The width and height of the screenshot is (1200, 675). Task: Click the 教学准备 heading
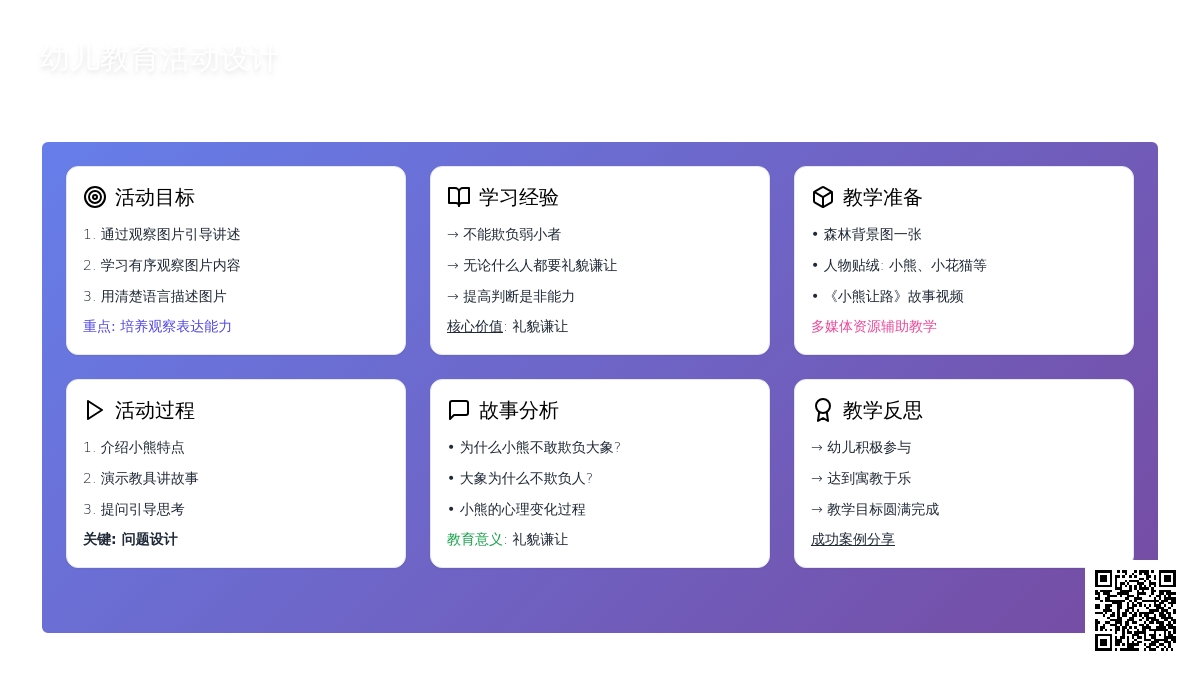click(x=883, y=197)
